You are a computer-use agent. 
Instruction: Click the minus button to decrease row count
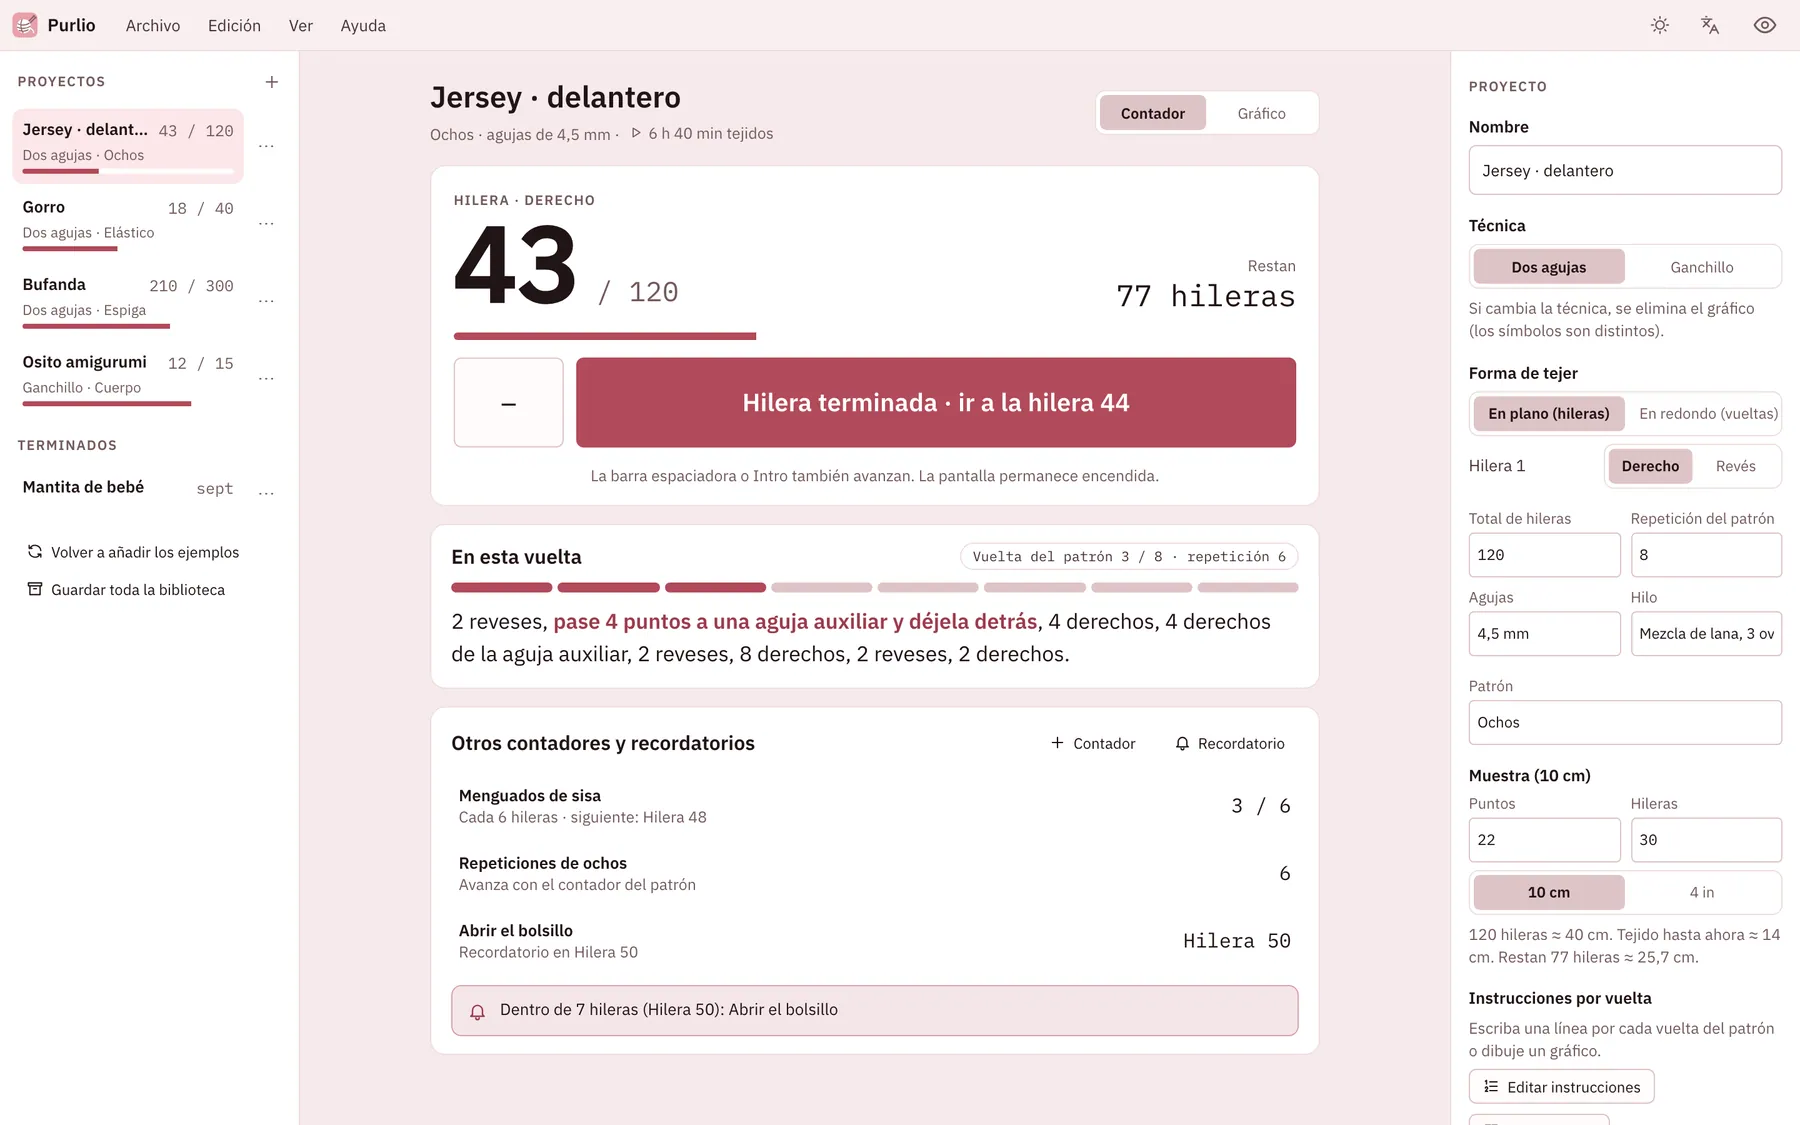(509, 403)
